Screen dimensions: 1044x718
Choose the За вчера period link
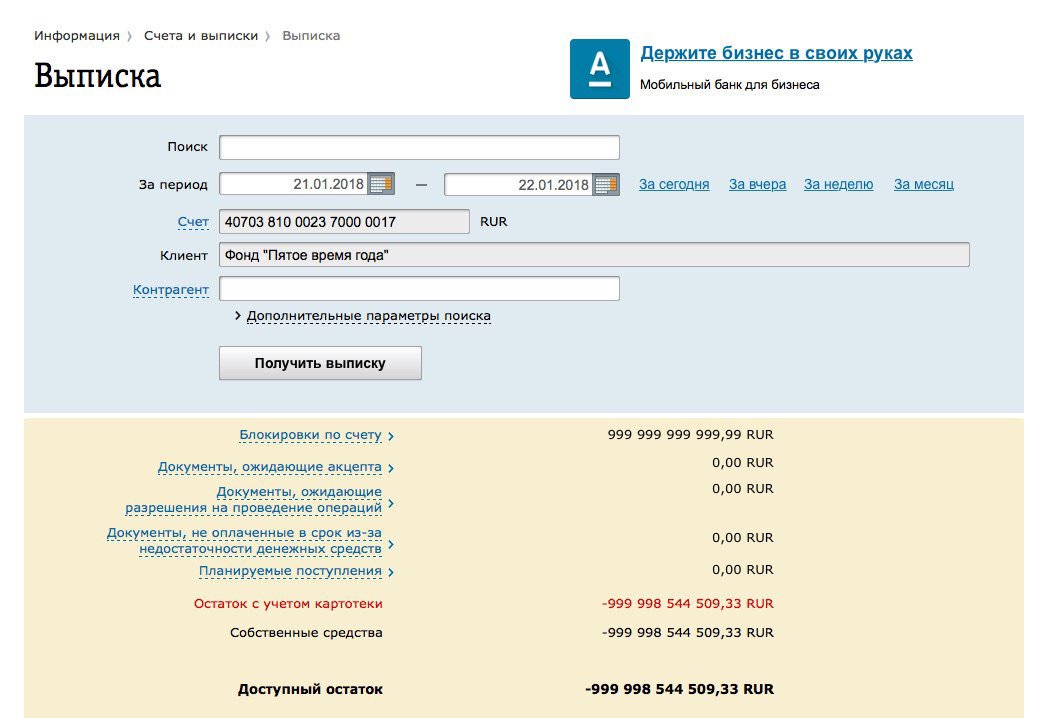click(x=757, y=184)
